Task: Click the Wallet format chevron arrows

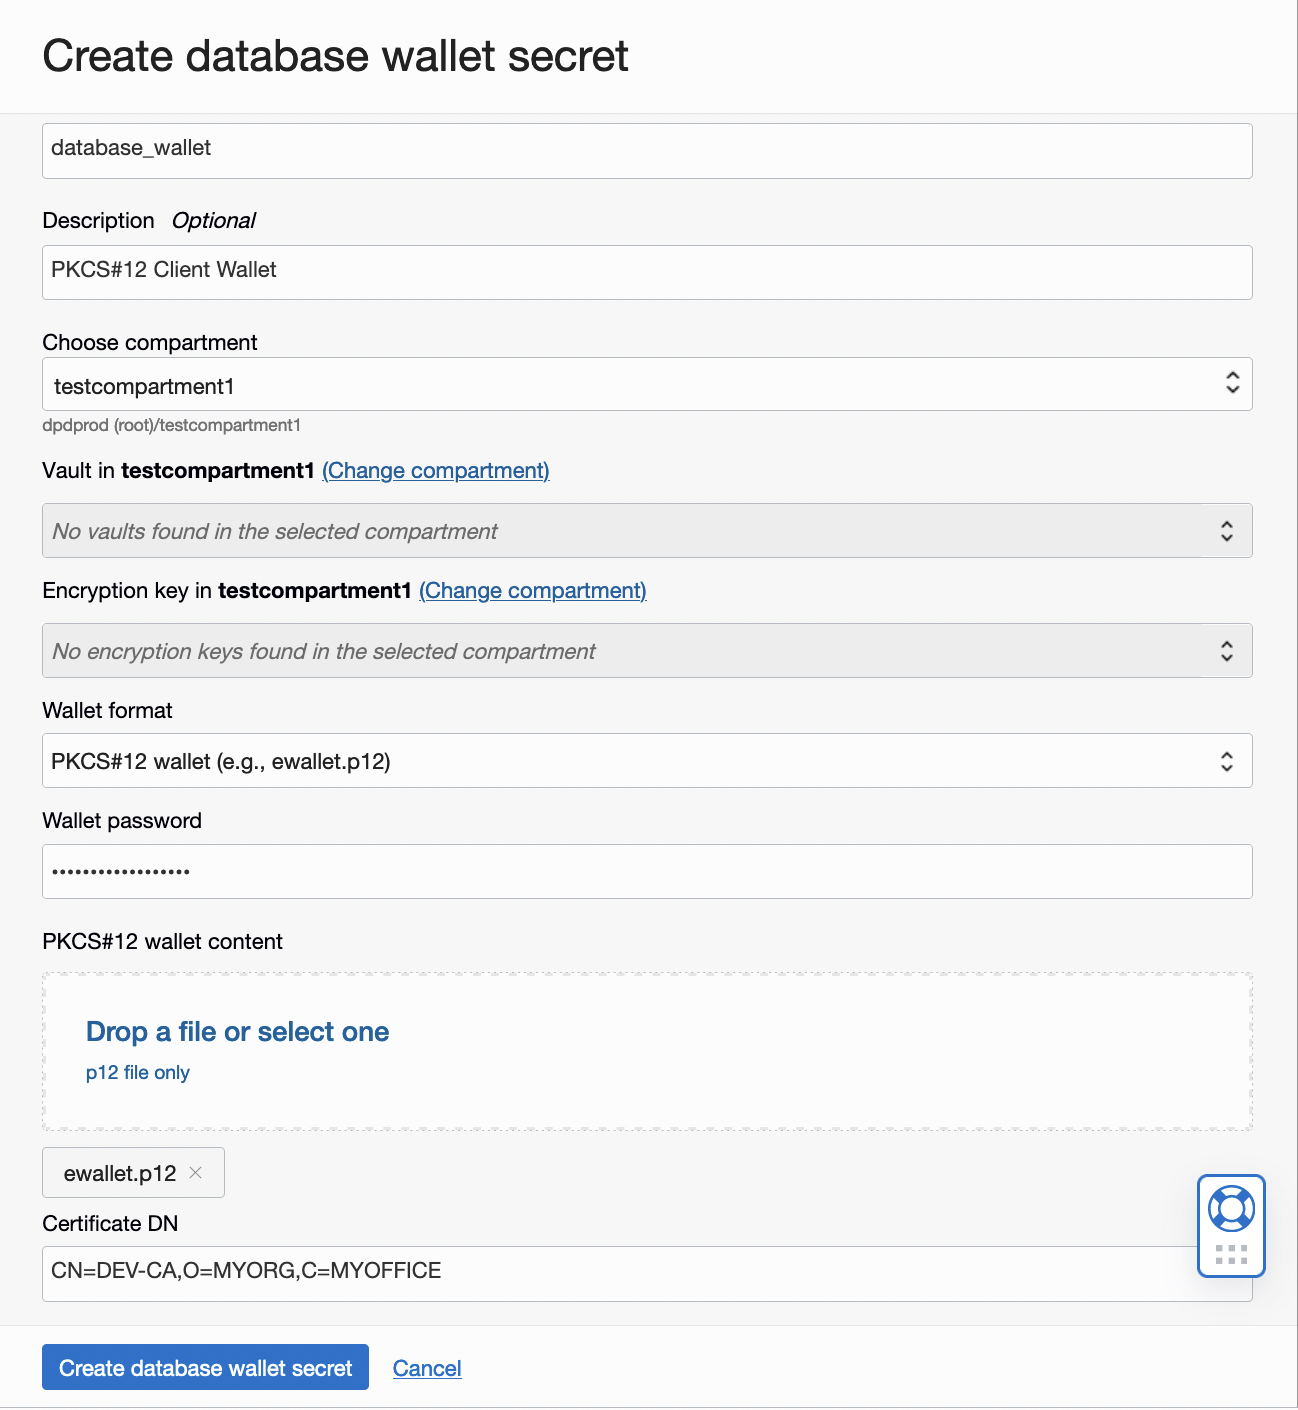Action: coord(1227,762)
